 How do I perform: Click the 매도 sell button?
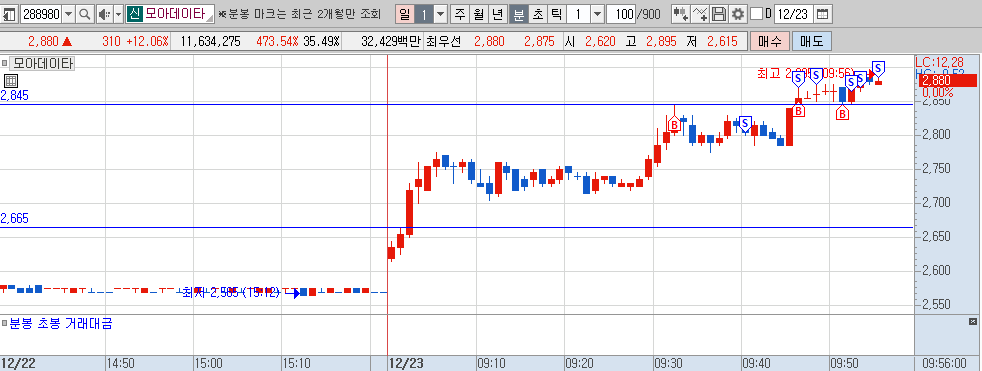812,42
